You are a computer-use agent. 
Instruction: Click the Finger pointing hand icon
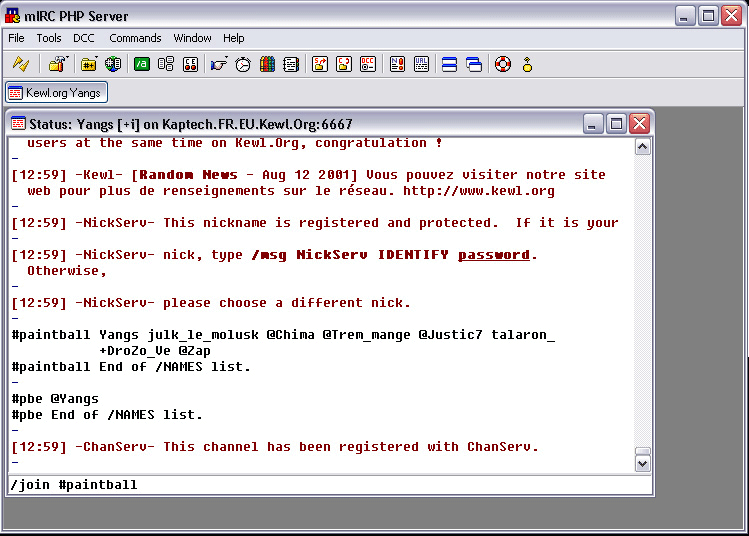(x=219, y=64)
